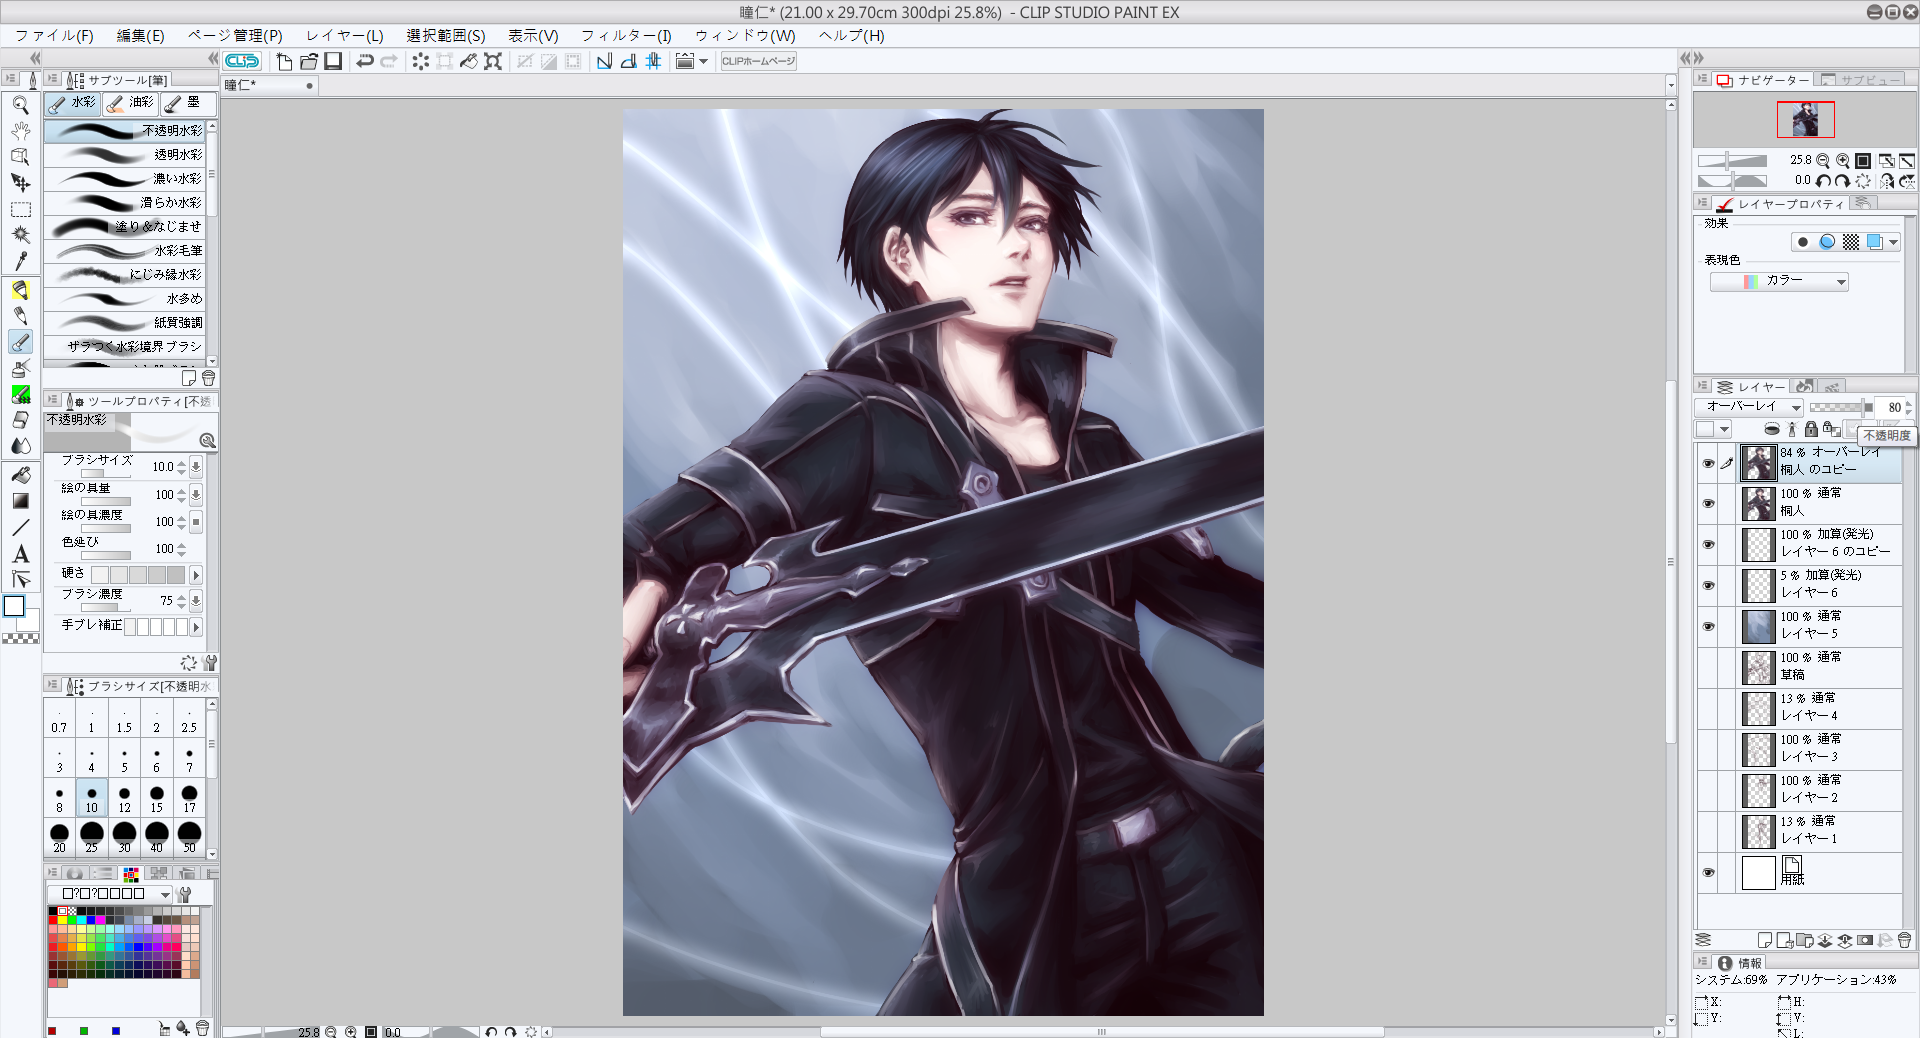Viewport: 1920px width, 1038px height.
Task: Open the palette color dropdown in layer panel
Action: pos(1714,429)
